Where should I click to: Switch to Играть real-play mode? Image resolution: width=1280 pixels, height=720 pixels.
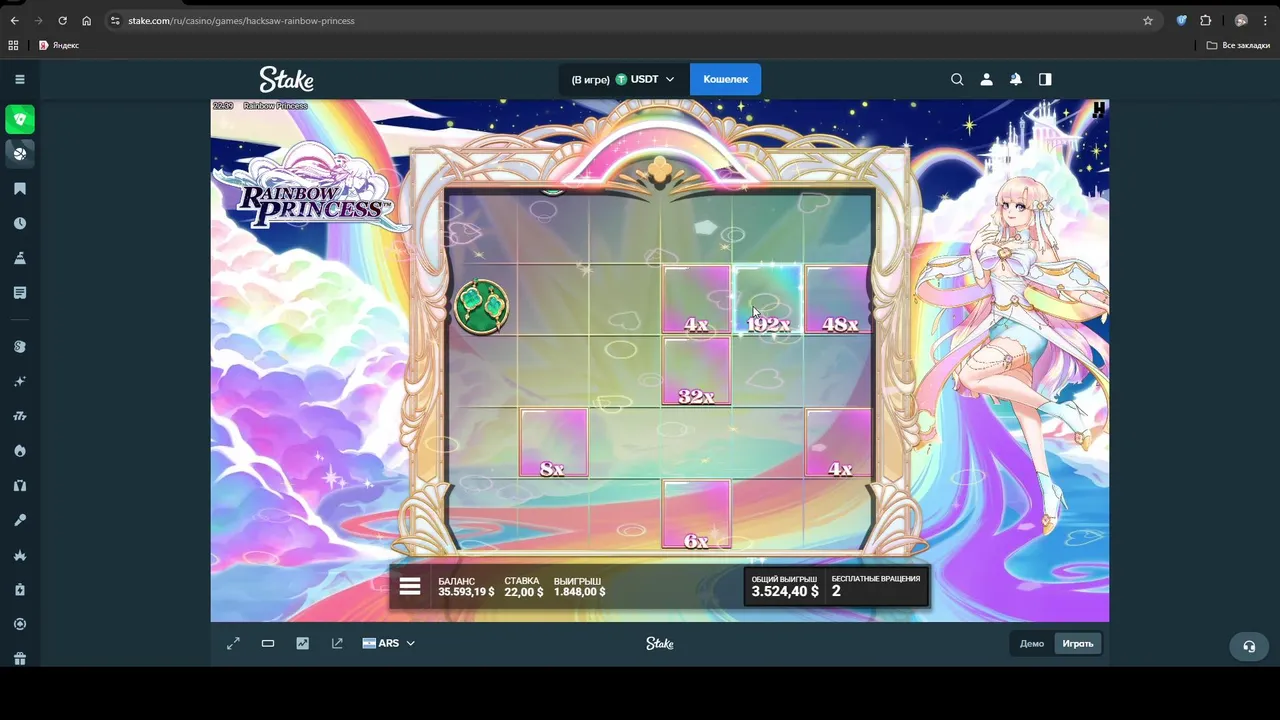[x=1078, y=643]
